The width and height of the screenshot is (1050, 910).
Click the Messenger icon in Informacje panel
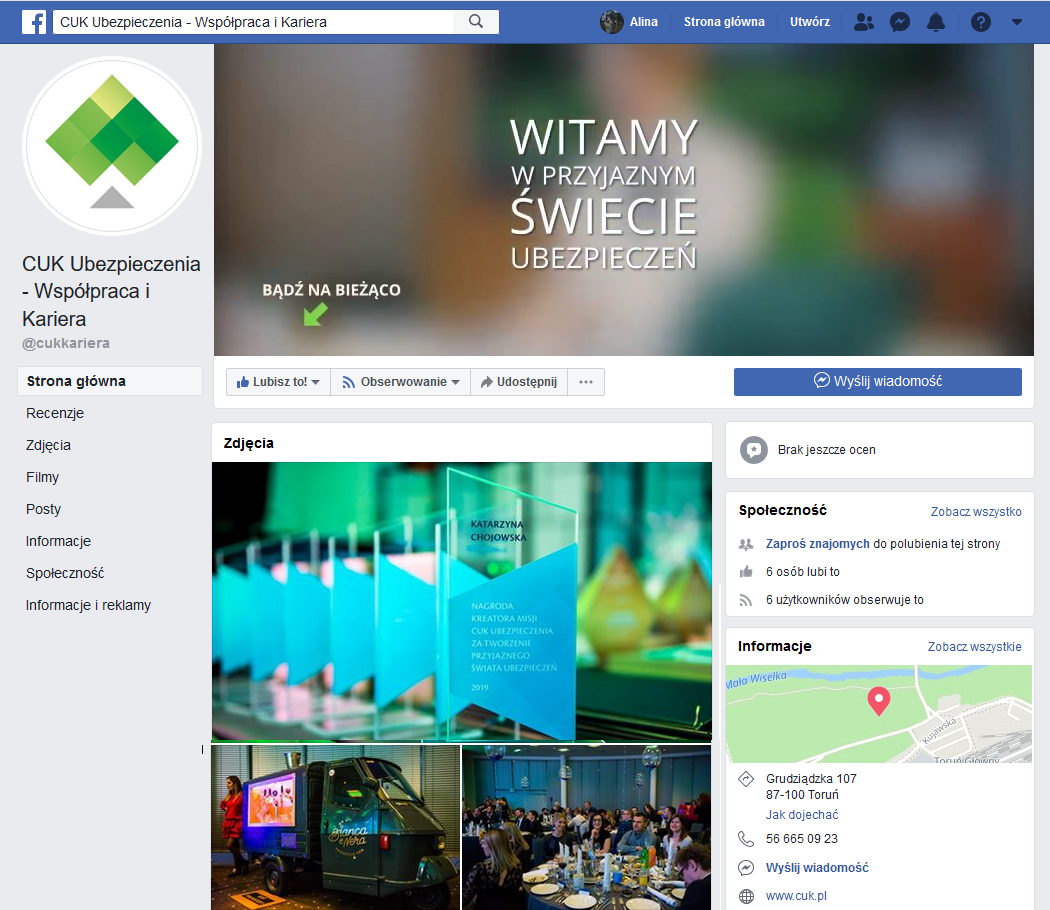pos(746,868)
